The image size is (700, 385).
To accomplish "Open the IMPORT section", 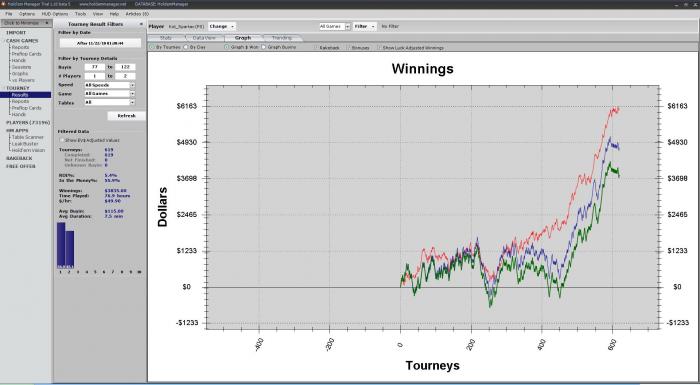I will pos(16,33).
